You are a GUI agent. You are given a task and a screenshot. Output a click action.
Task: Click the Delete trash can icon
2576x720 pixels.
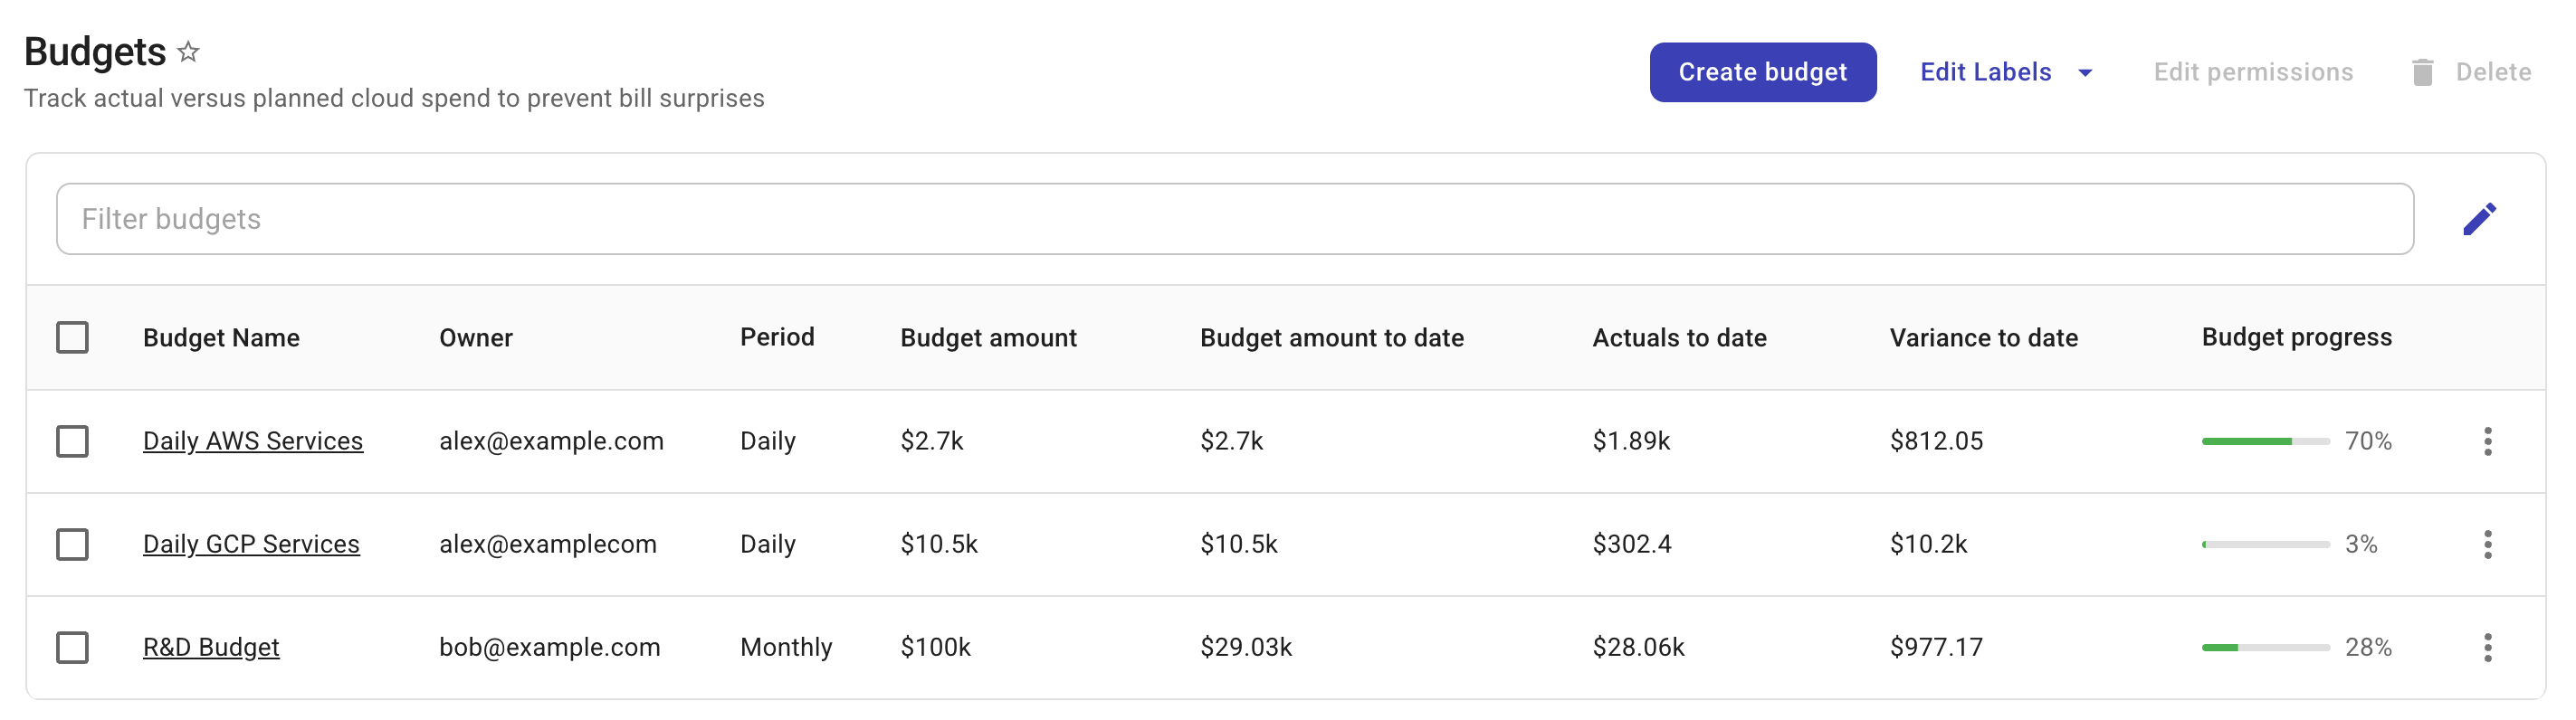tap(2422, 72)
